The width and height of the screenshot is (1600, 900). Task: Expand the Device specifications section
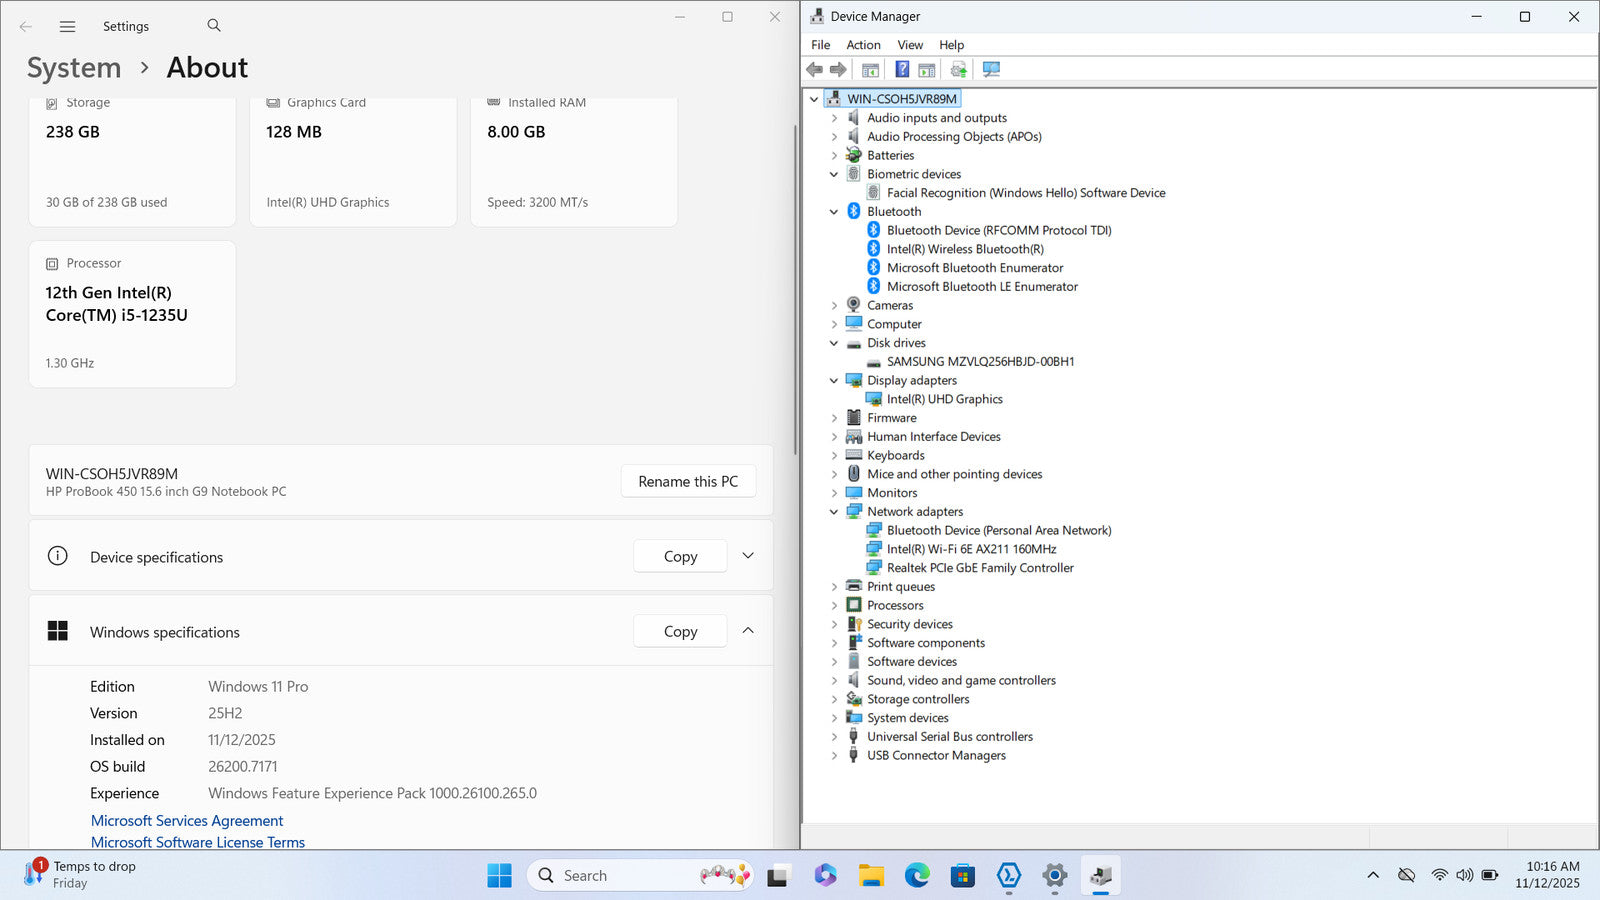(x=748, y=556)
